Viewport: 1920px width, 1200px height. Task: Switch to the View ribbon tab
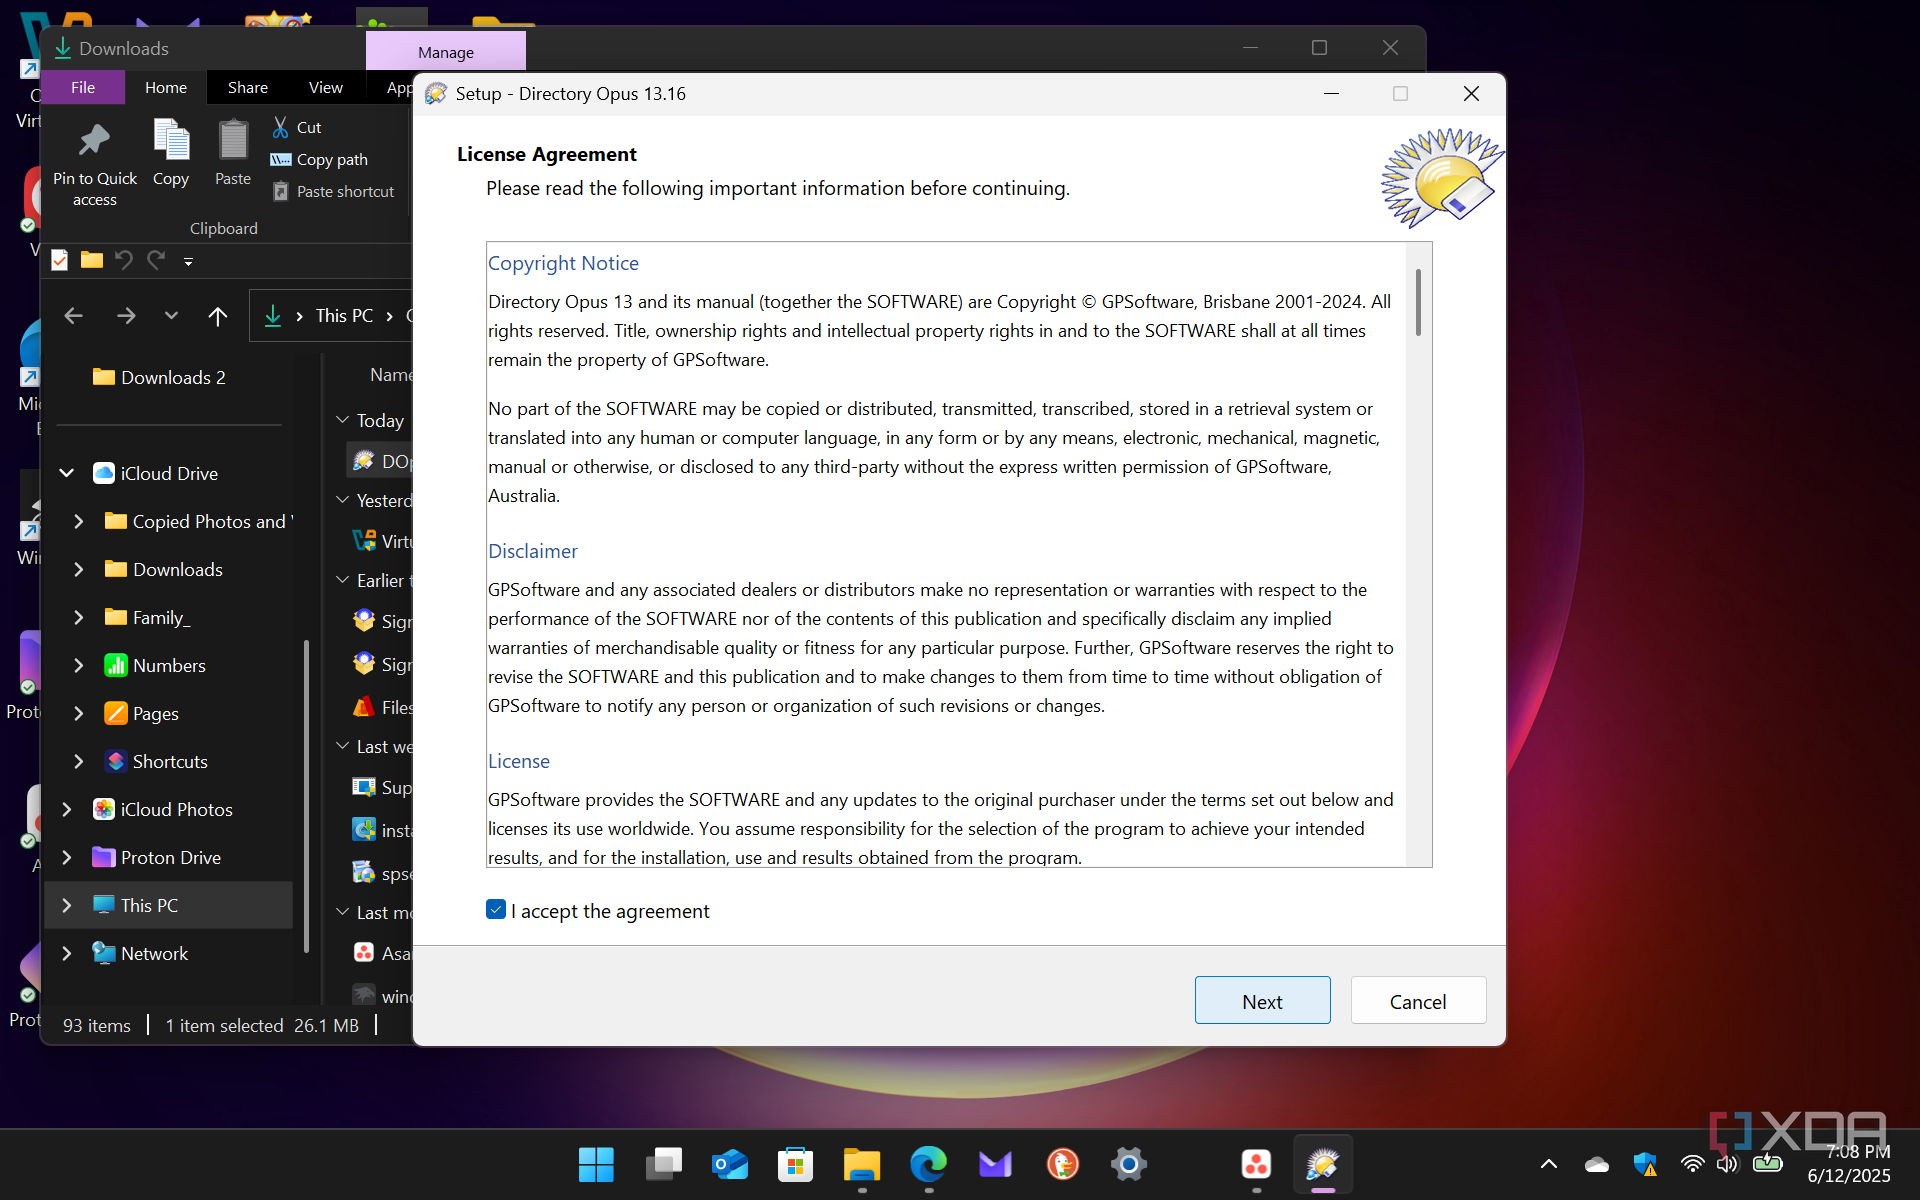coord(325,88)
